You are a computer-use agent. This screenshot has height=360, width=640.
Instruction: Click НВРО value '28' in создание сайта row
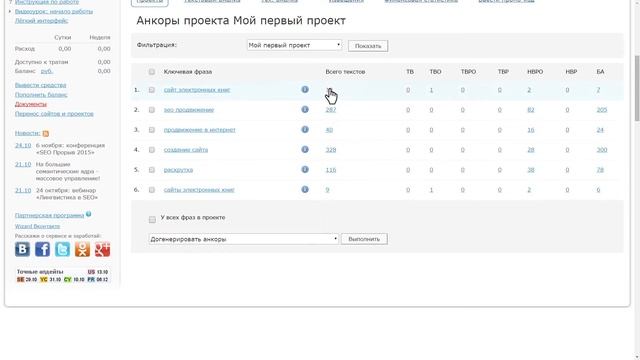[x=531, y=150]
